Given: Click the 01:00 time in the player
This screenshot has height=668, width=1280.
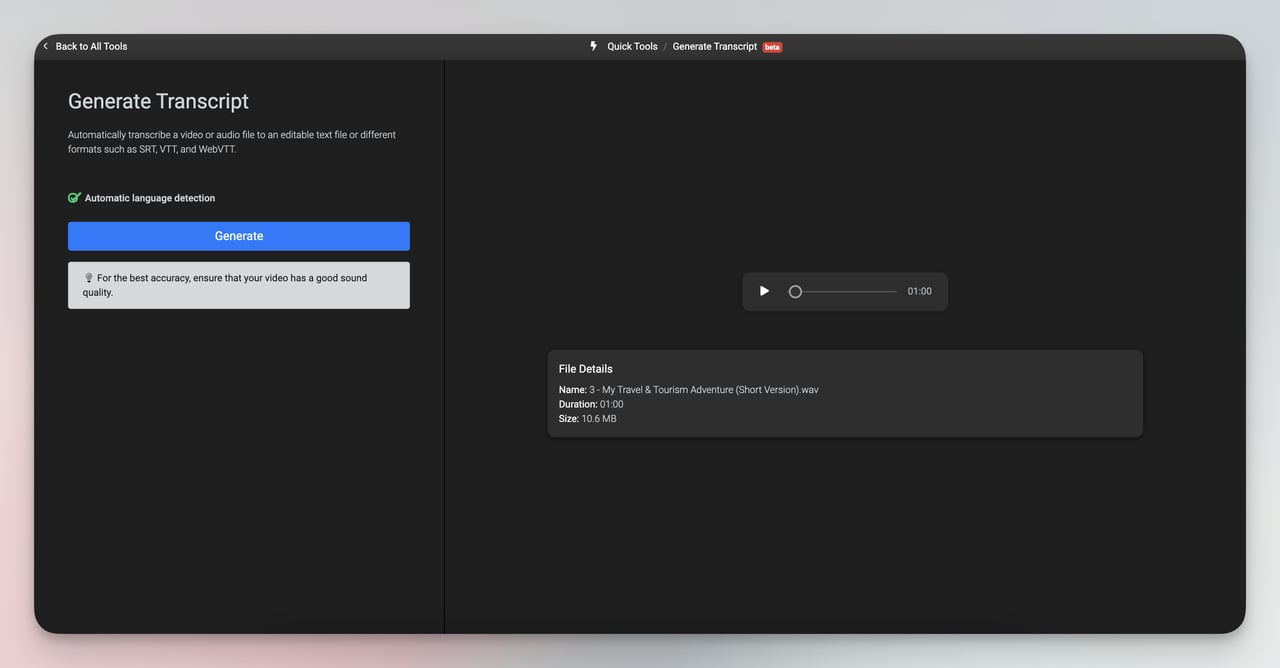Looking at the screenshot, I should coord(919,291).
